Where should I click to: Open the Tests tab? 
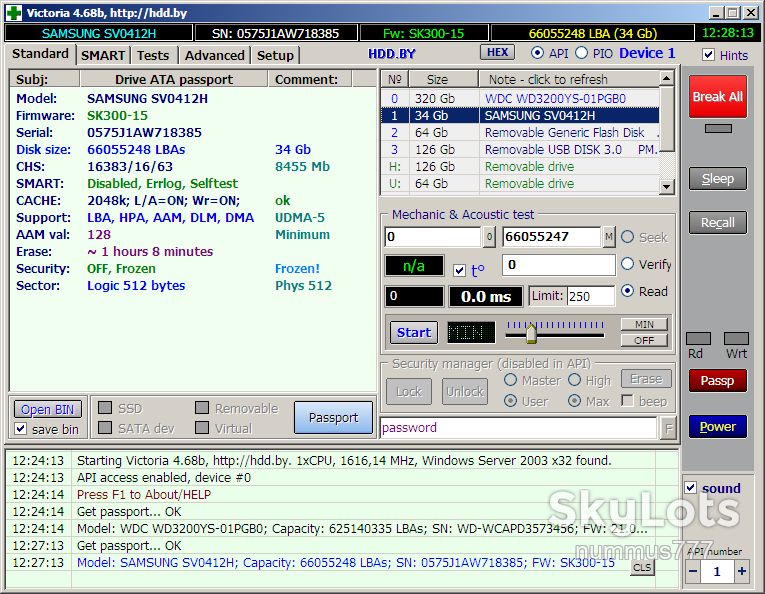153,55
